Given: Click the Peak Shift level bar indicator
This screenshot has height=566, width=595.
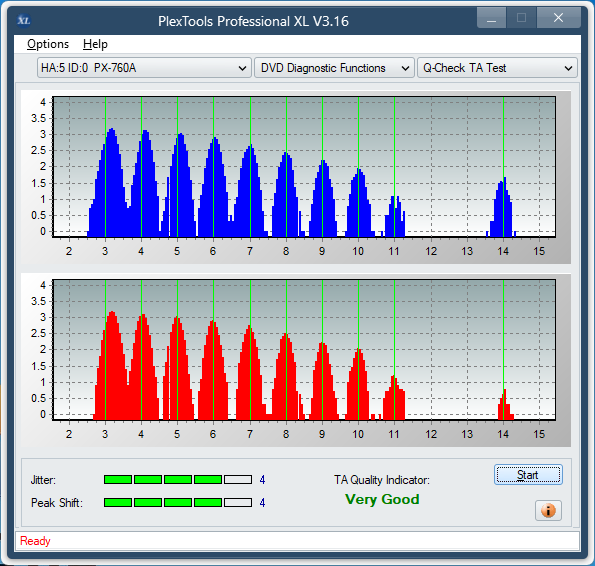Looking at the screenshot, I should 178,503.
